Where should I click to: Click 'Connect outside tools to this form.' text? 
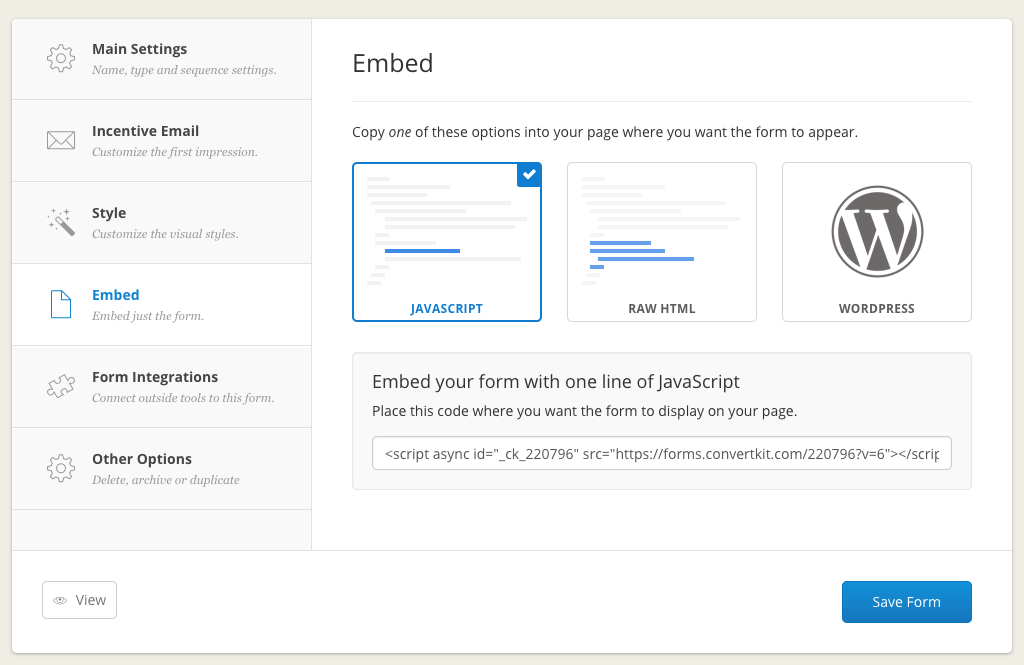[183, 398]
